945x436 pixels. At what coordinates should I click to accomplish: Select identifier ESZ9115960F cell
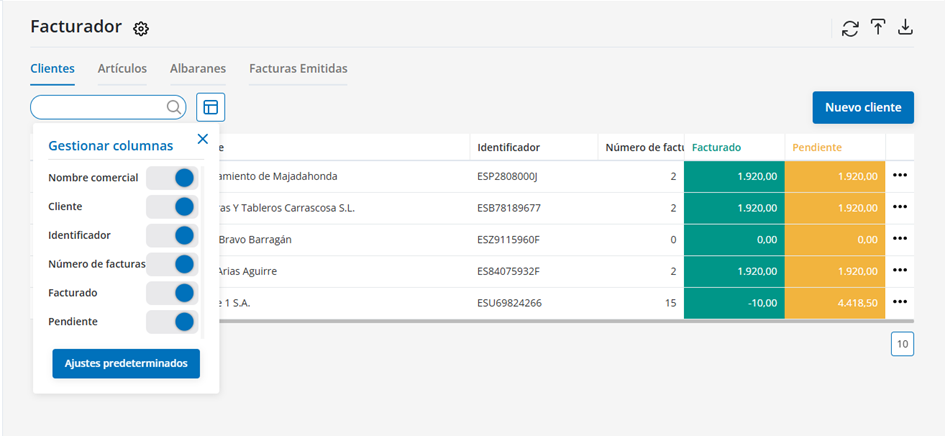[x=534, y=239]
